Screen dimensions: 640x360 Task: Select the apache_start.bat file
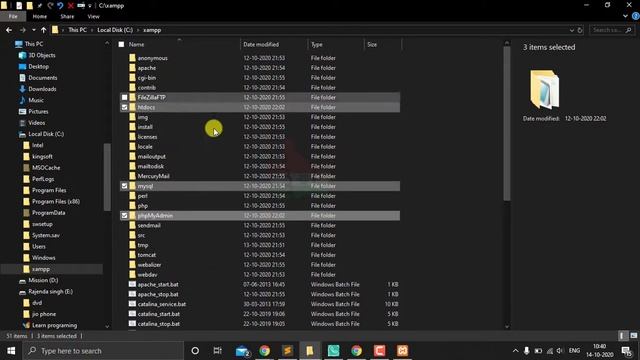click(158, 284)
